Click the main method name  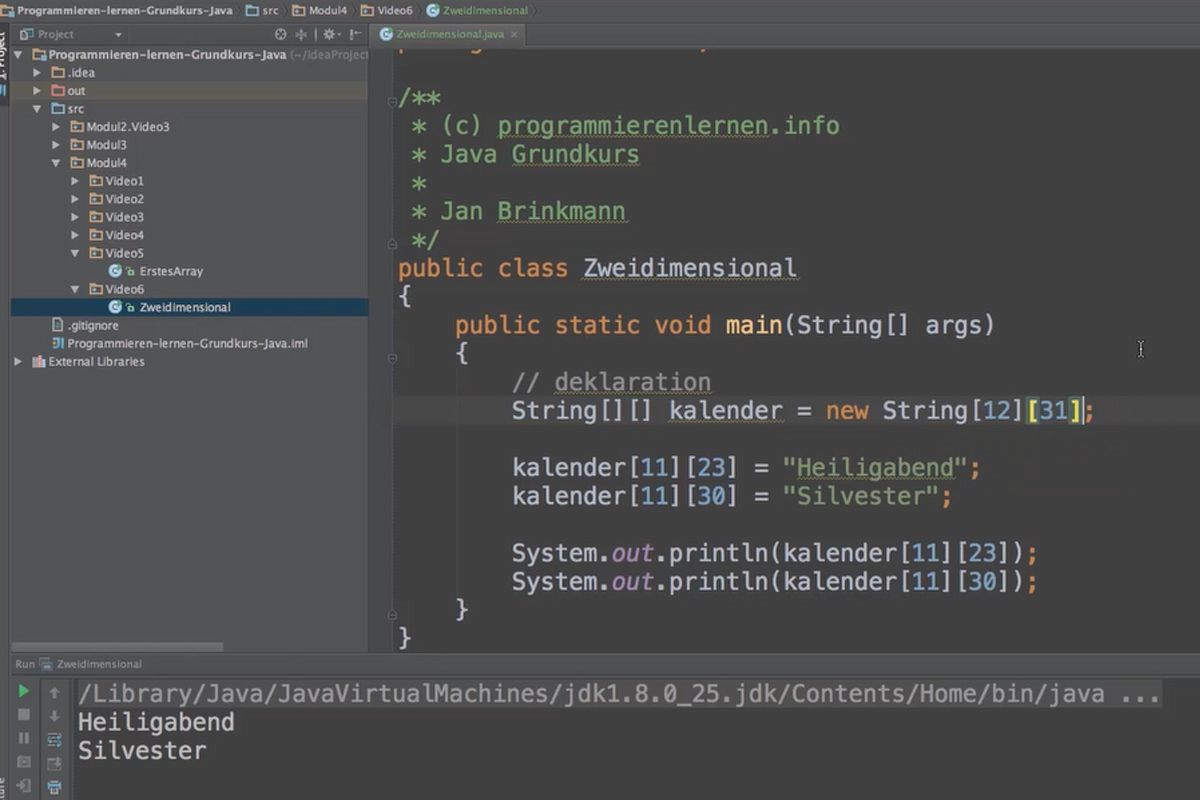[x=754, y=325]
